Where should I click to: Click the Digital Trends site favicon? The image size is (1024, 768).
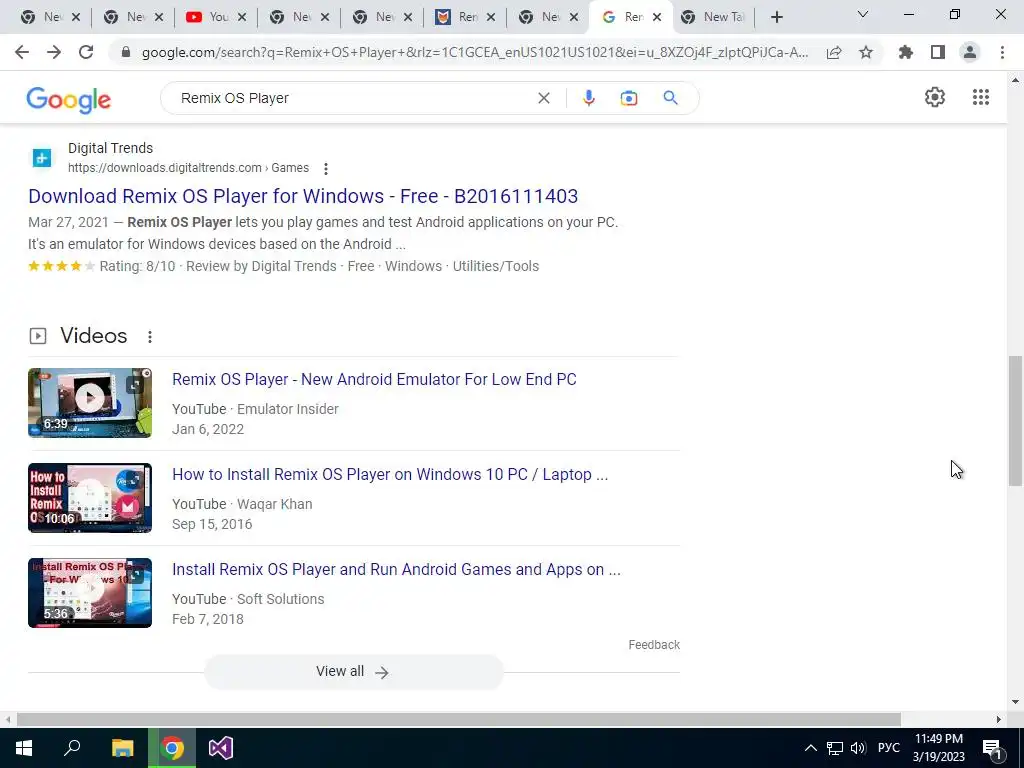(42, 157)
